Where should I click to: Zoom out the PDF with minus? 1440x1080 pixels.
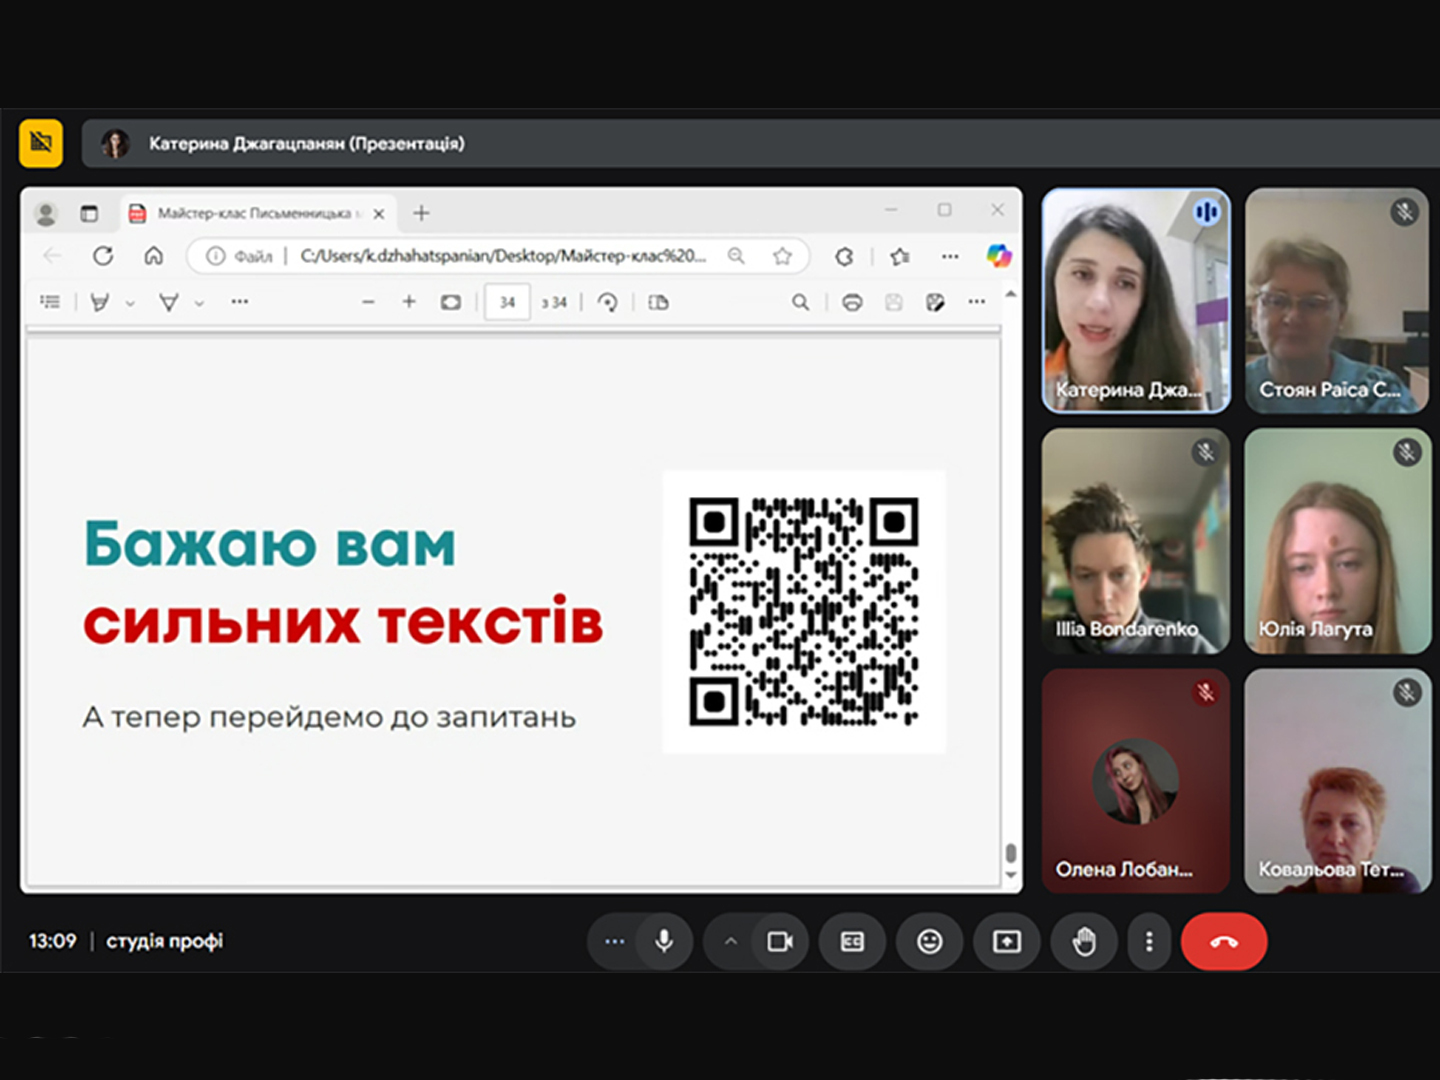coord(368,302)
